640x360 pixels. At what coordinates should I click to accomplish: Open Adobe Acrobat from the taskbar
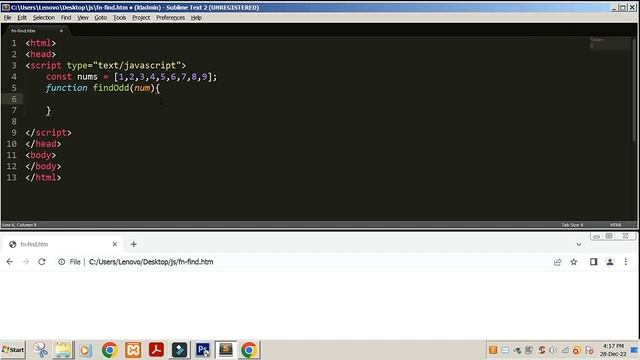click(156, 350)
